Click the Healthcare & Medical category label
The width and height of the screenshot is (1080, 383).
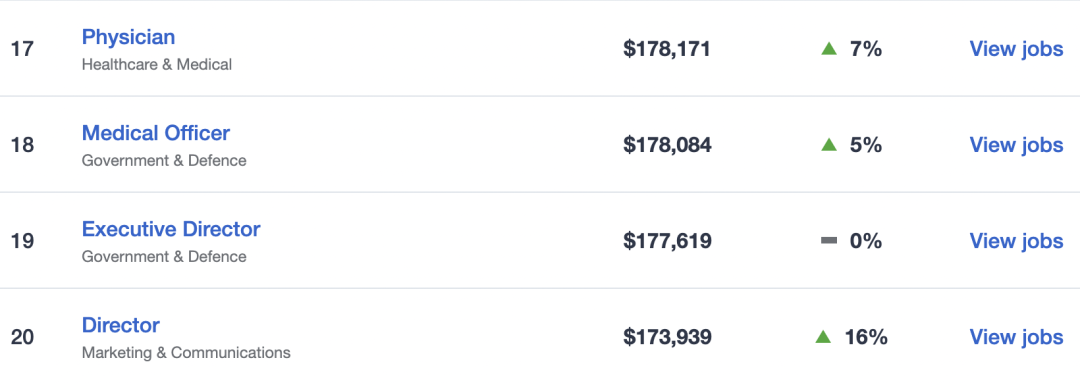(x=157, y=65)
